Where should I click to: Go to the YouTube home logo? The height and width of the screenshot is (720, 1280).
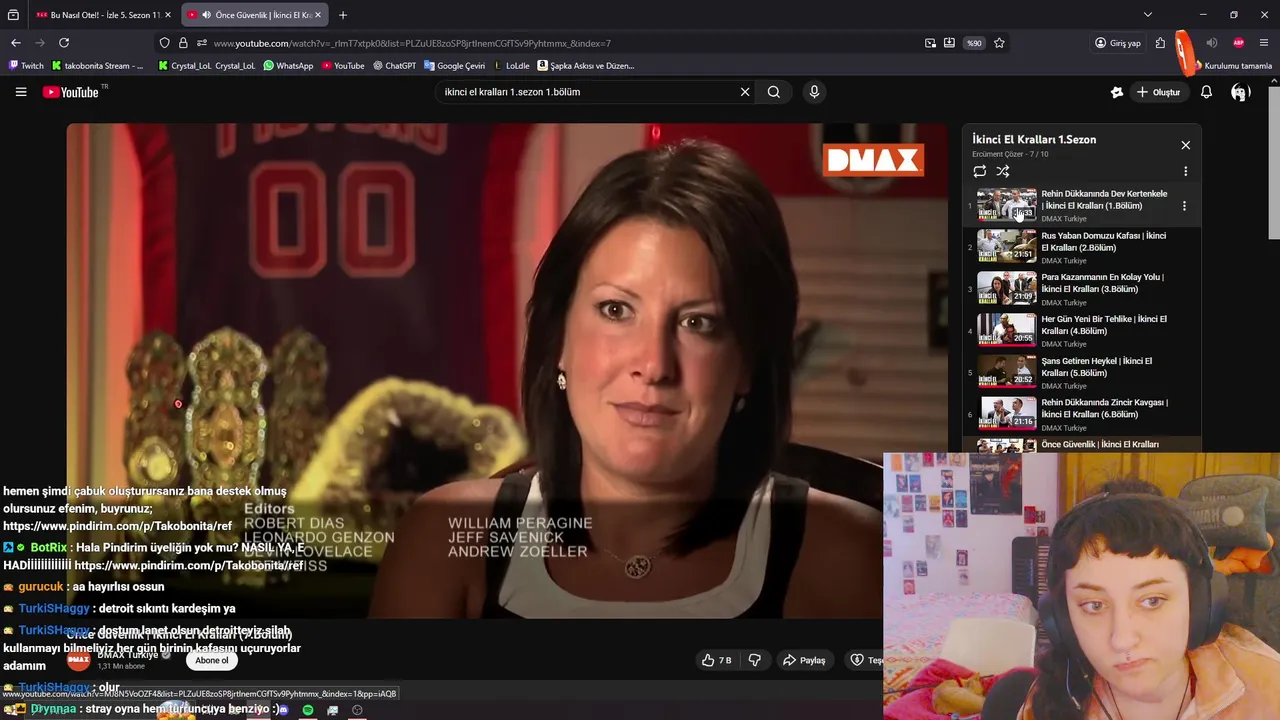pos(70,92)
